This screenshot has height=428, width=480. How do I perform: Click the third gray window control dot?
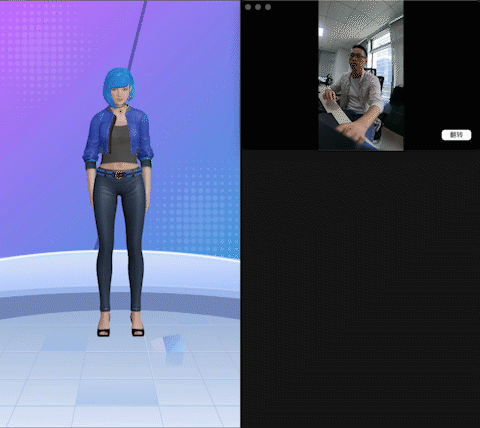tap(268, 7)
